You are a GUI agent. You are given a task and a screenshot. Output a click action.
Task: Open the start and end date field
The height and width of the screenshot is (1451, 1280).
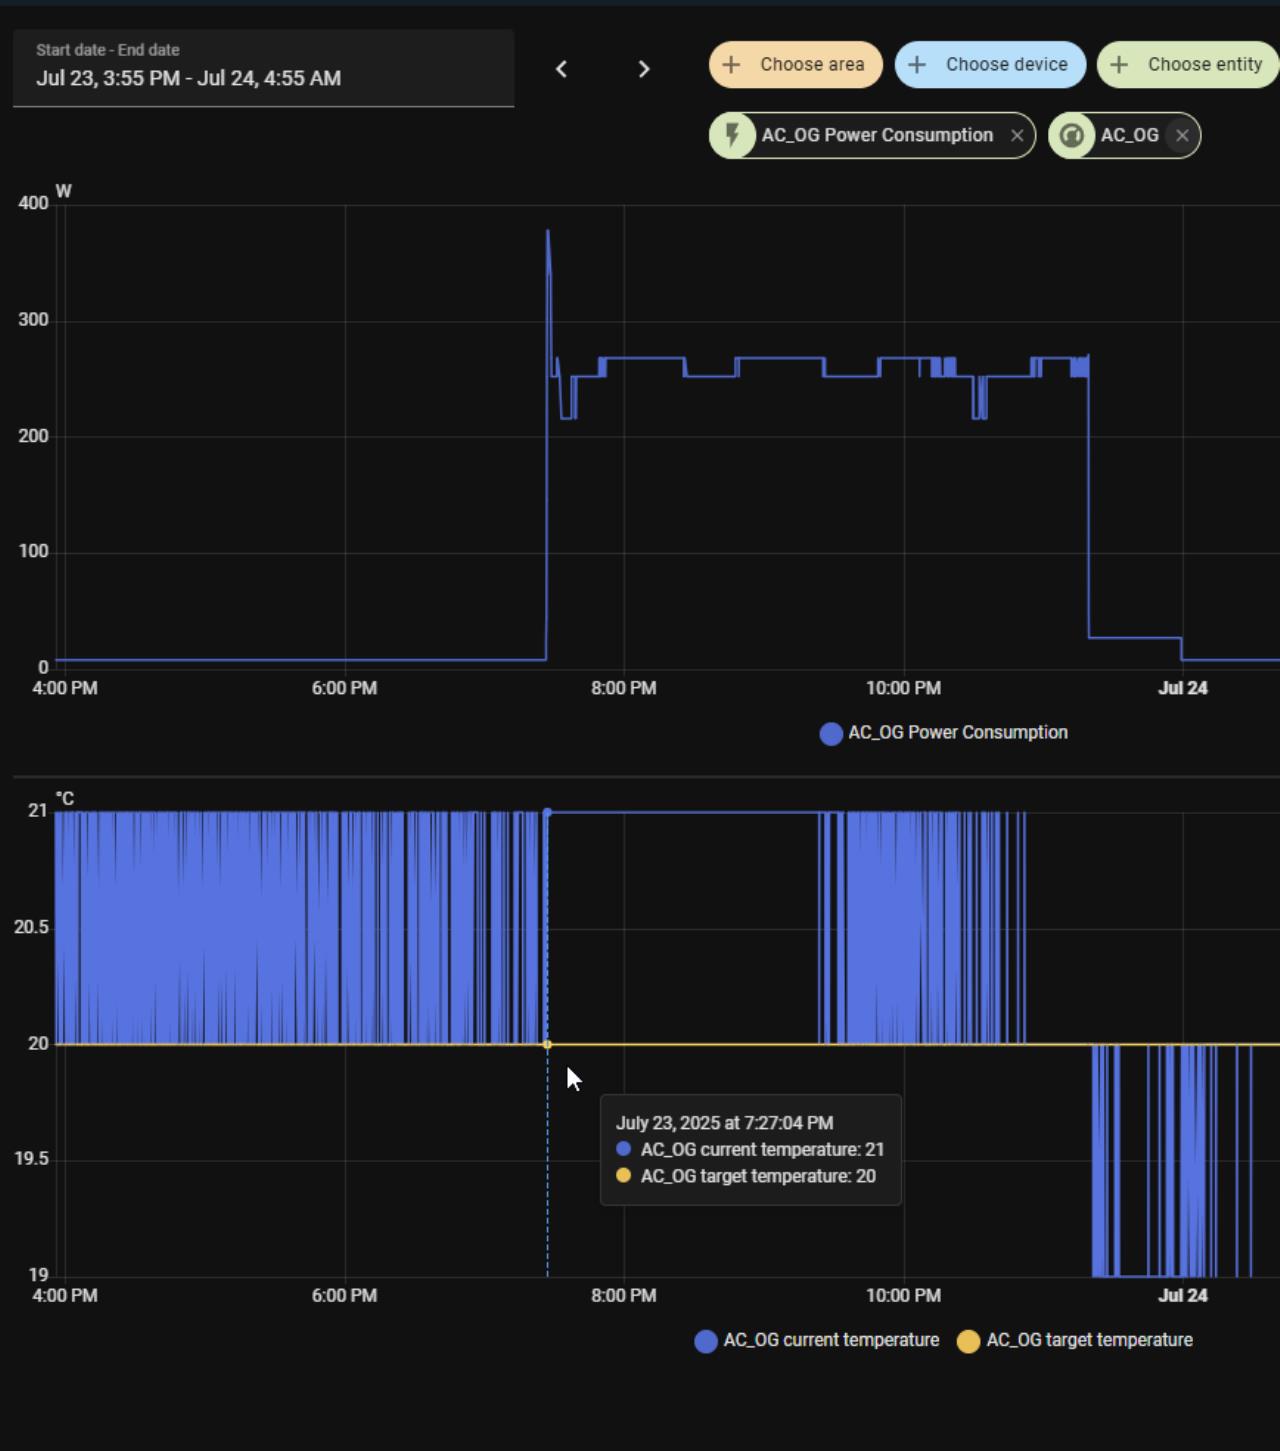pyautogui.click(x=264, y=68)
